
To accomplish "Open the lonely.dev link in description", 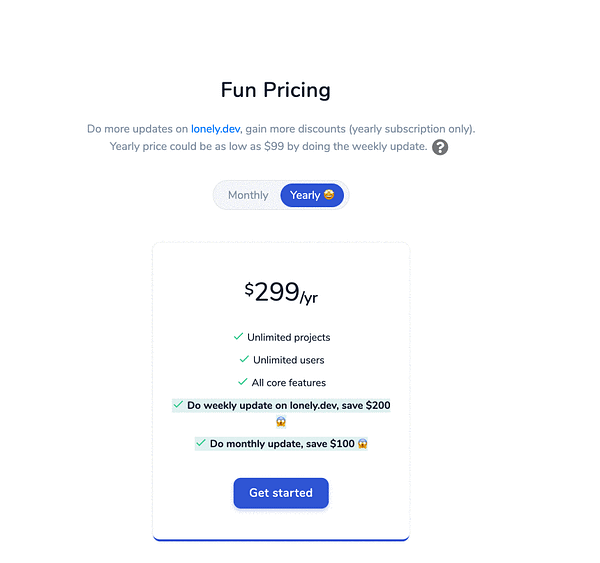I will [215, 129].
